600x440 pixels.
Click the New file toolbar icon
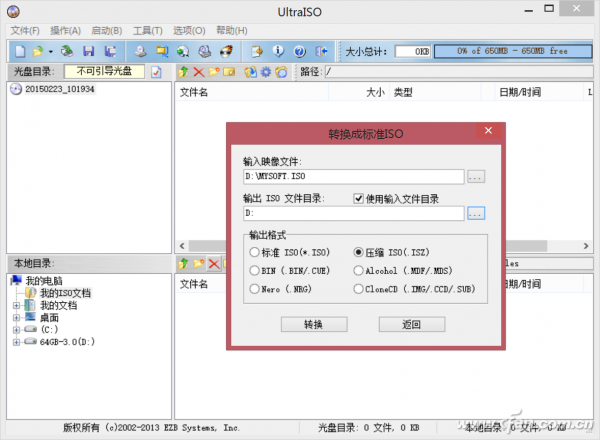pos(20,51)
